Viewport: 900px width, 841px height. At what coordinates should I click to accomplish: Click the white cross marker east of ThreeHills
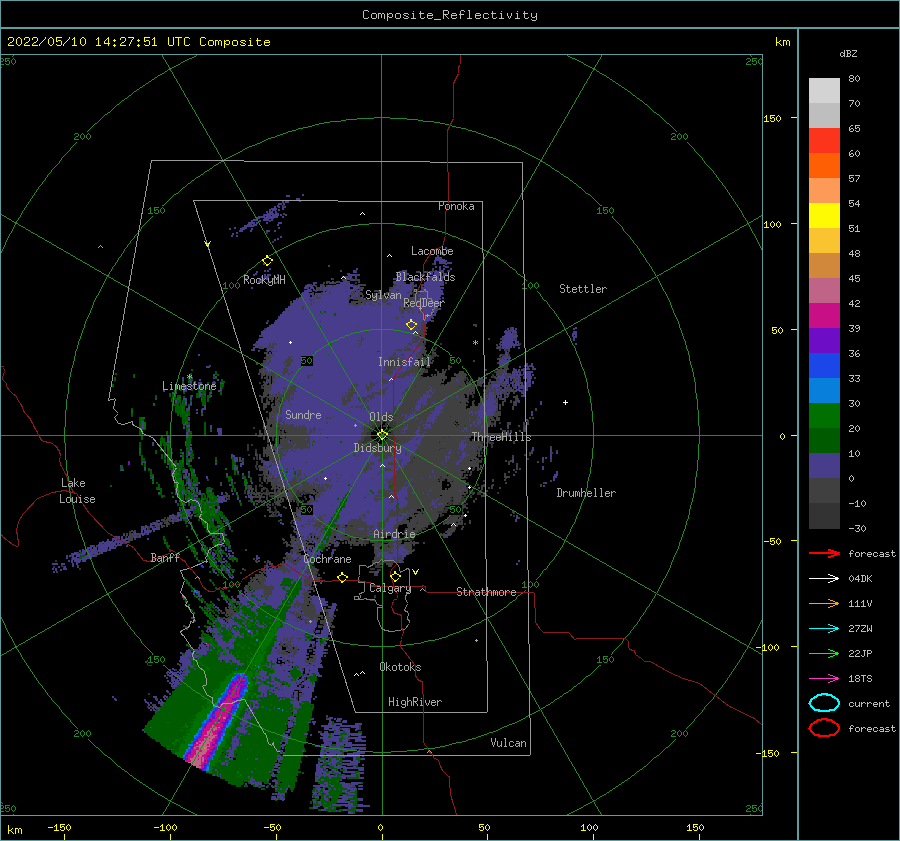pos(565,402)
